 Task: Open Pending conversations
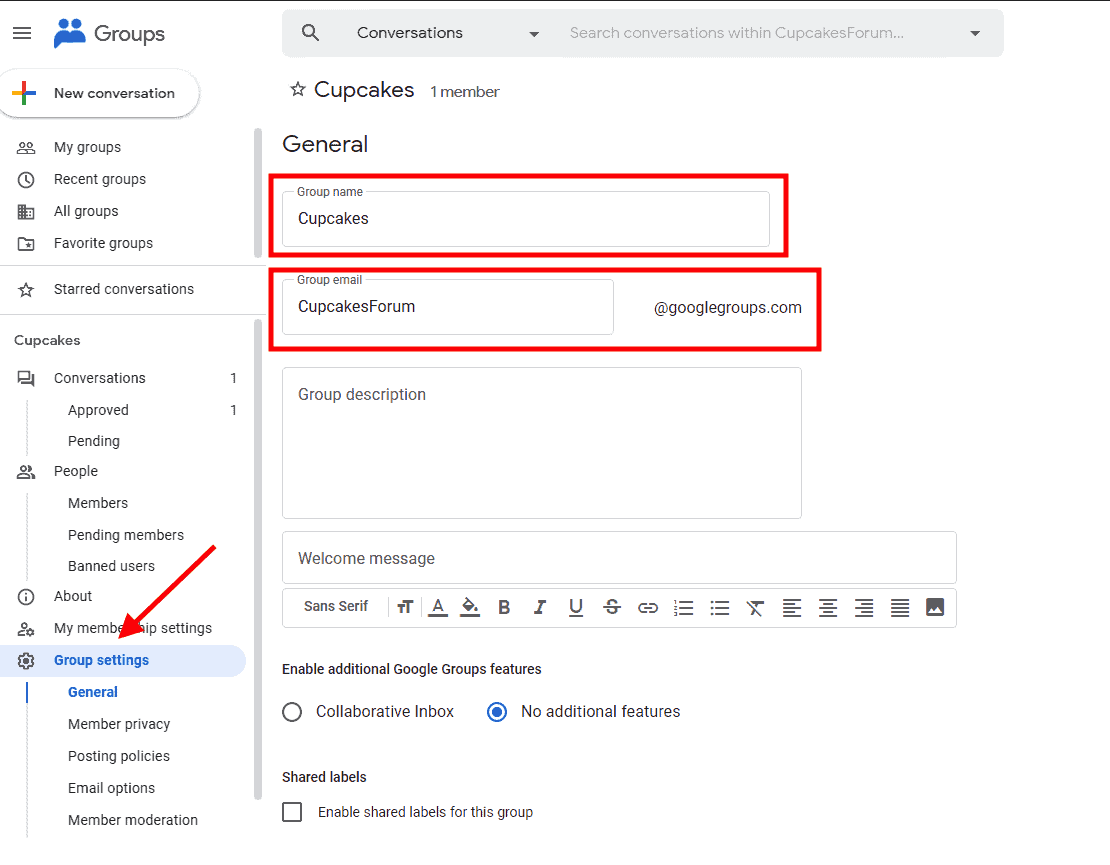93,441
